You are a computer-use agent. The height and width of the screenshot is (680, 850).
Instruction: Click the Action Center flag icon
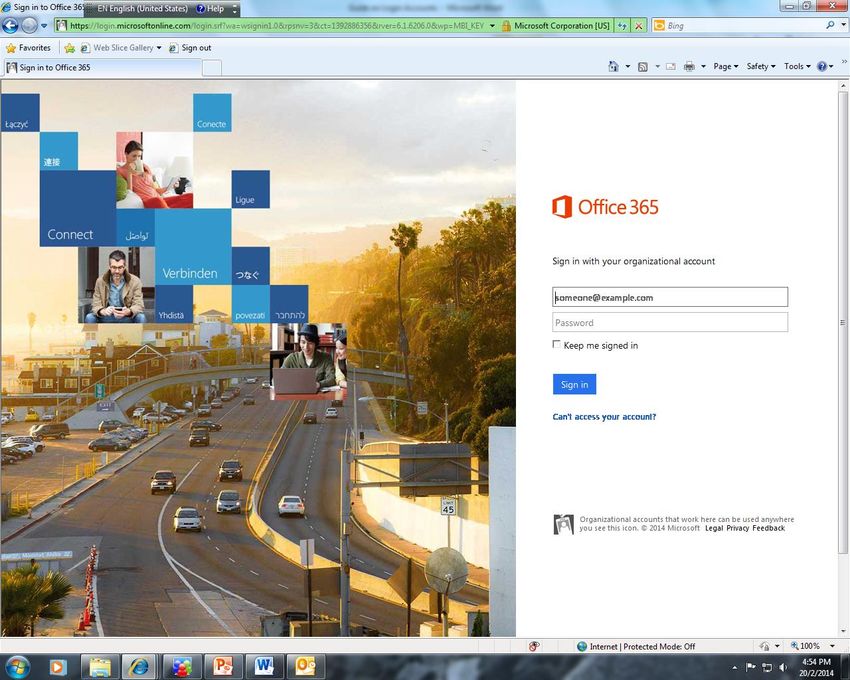[751, 667]
